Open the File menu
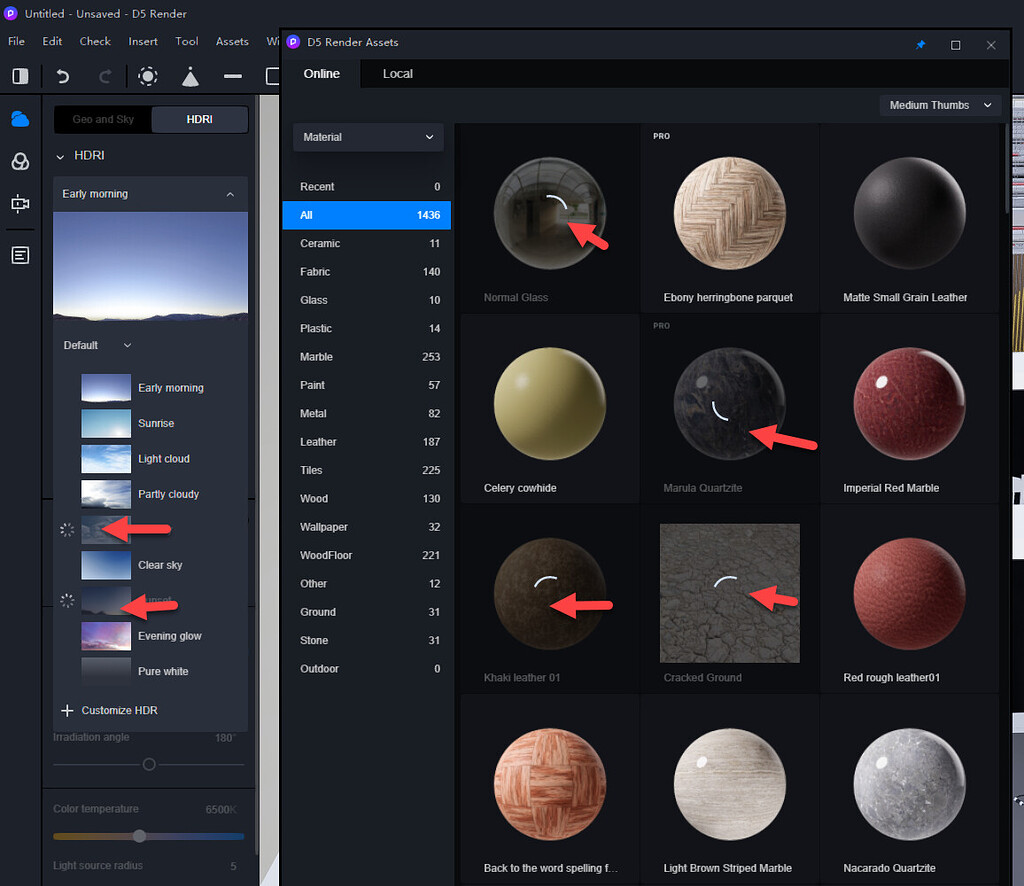 pyautogui.click(x=16, y=41)
